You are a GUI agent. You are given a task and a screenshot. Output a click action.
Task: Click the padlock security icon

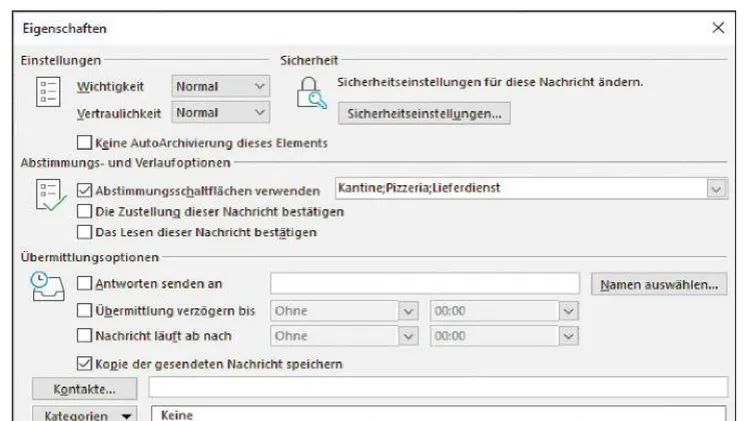[x=311, y=93]
